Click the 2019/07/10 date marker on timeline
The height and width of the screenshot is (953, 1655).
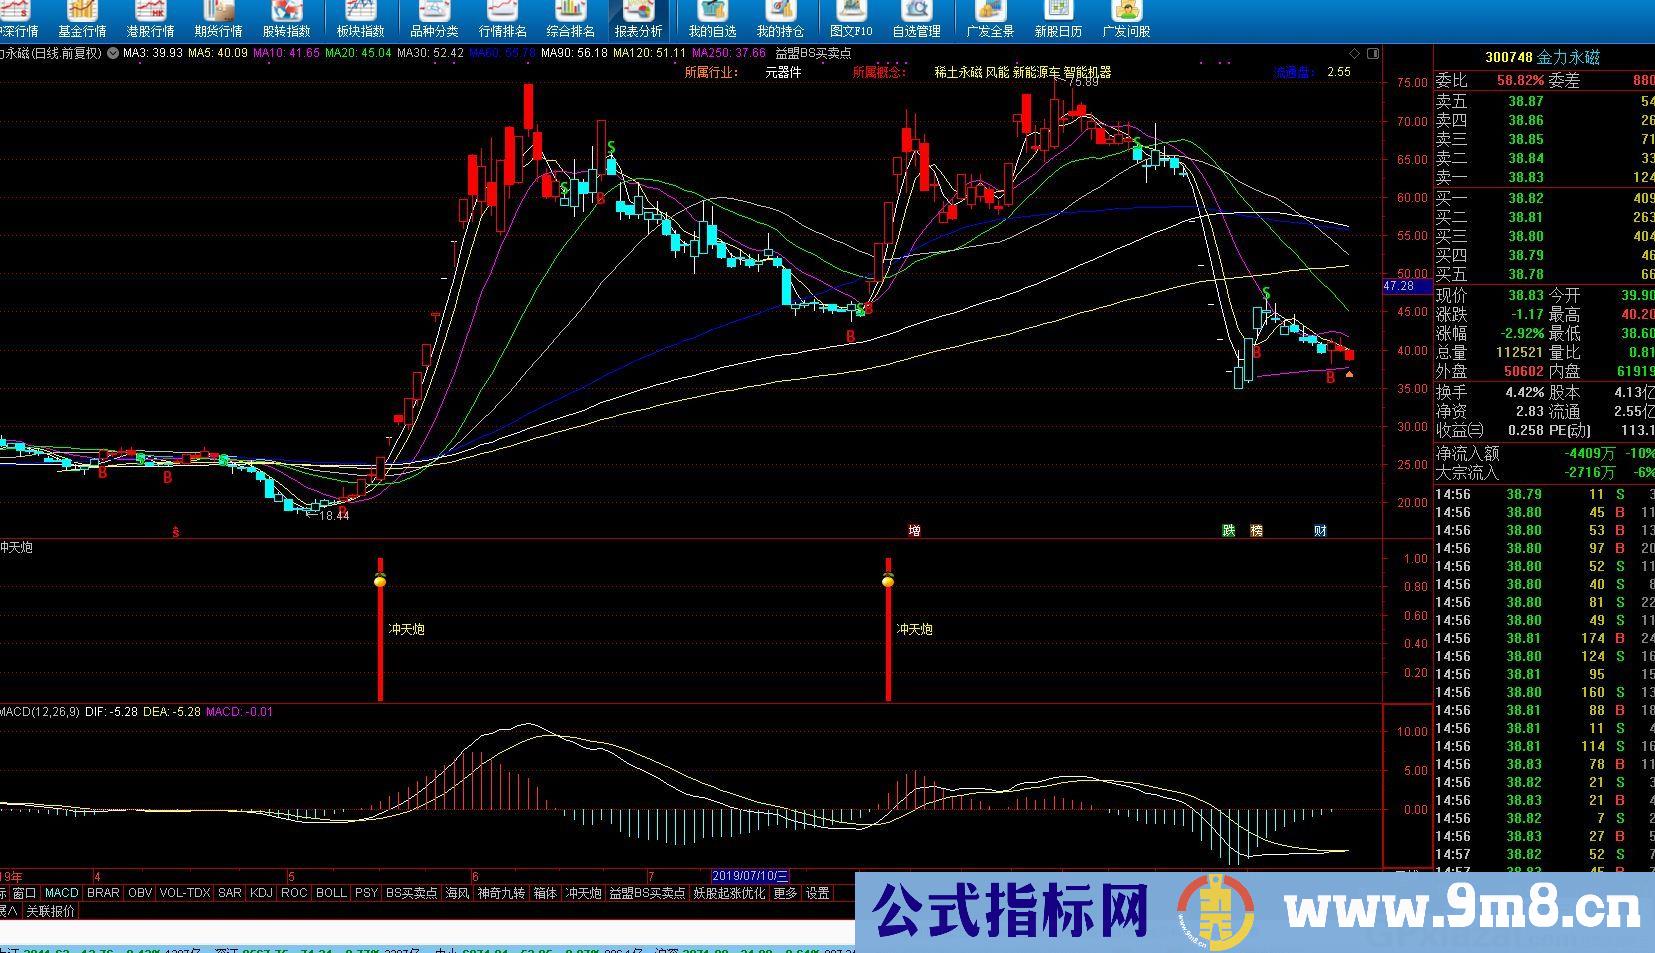[750, 876]
